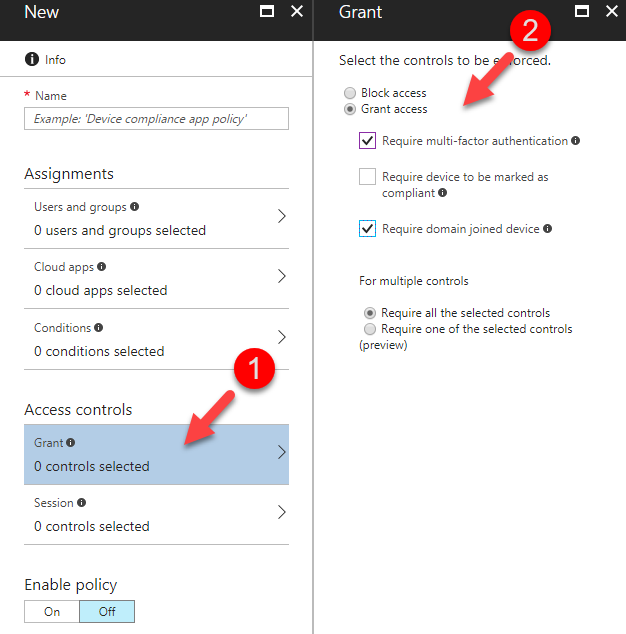This screenshot has width=626, height=634.
Task: Select Grant access radio button
Action: coord(350,109)
